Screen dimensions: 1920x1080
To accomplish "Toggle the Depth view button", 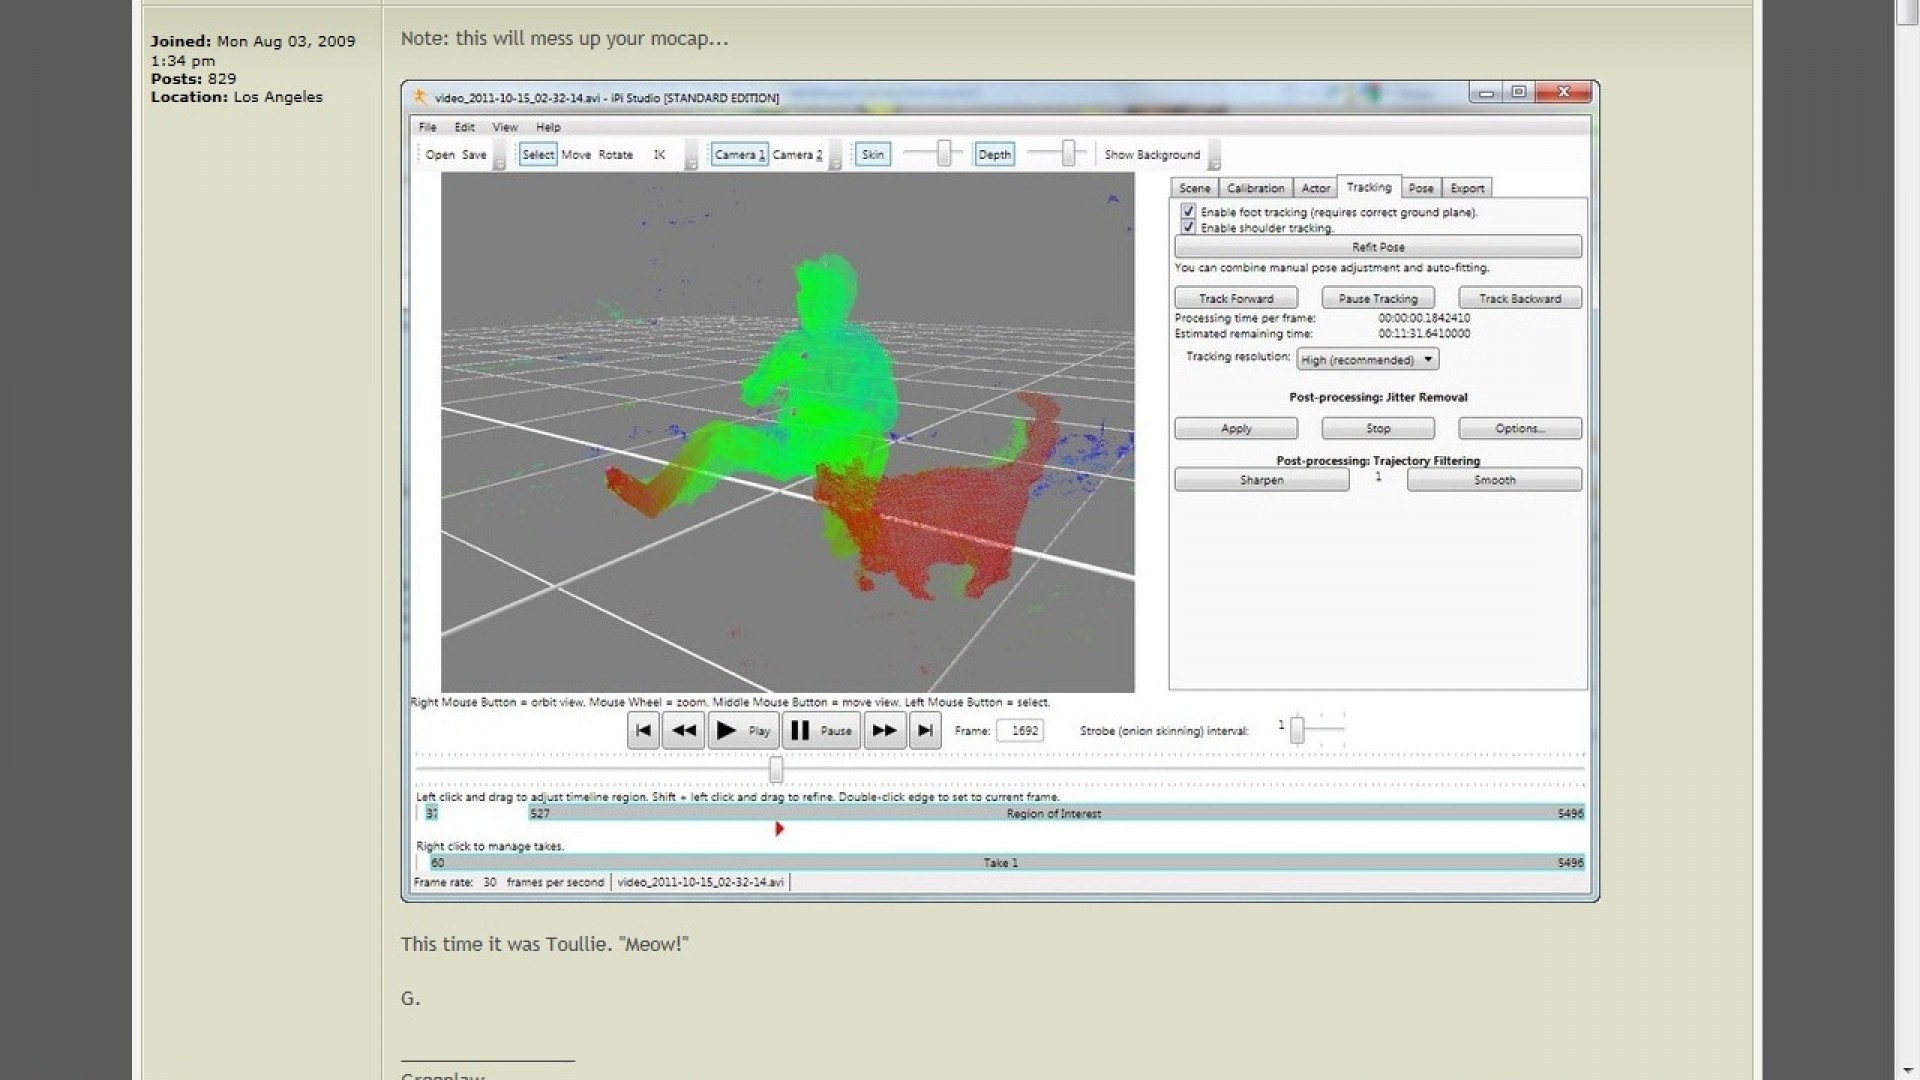I will pos(994,155).
